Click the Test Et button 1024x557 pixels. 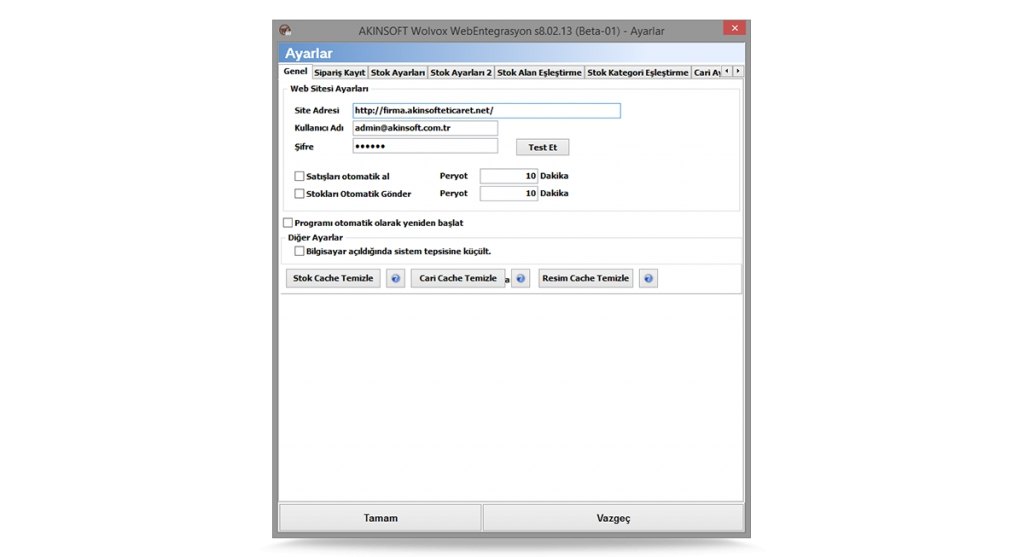click(543, 148)
